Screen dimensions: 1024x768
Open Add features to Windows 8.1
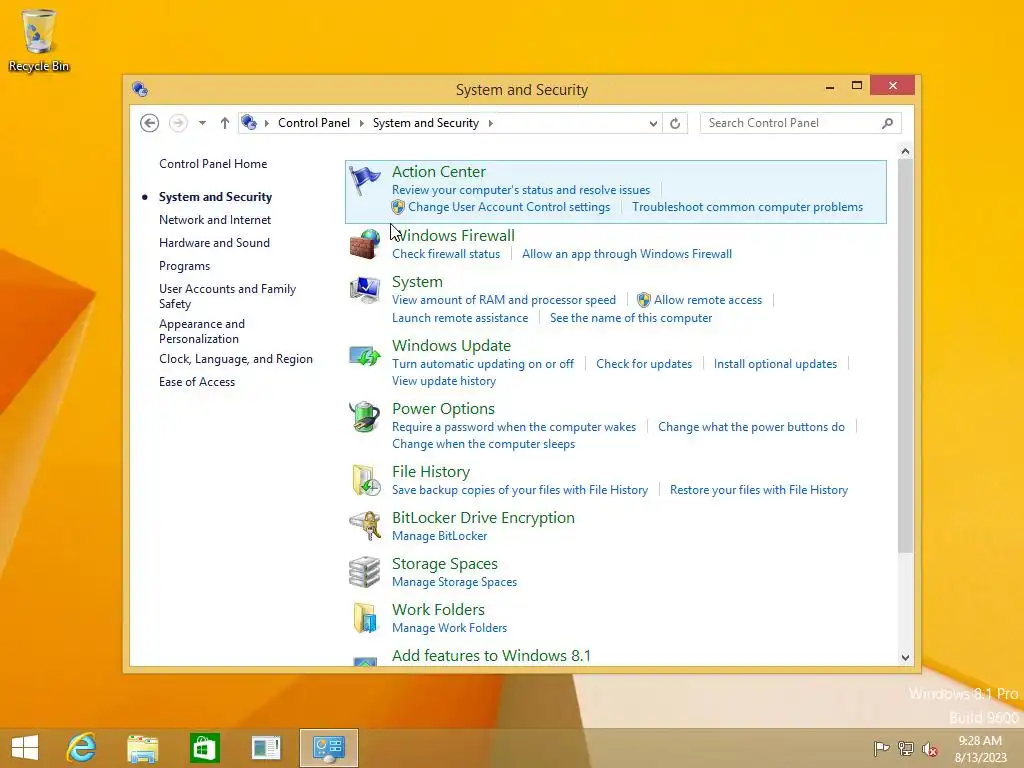tap(491, 655)
